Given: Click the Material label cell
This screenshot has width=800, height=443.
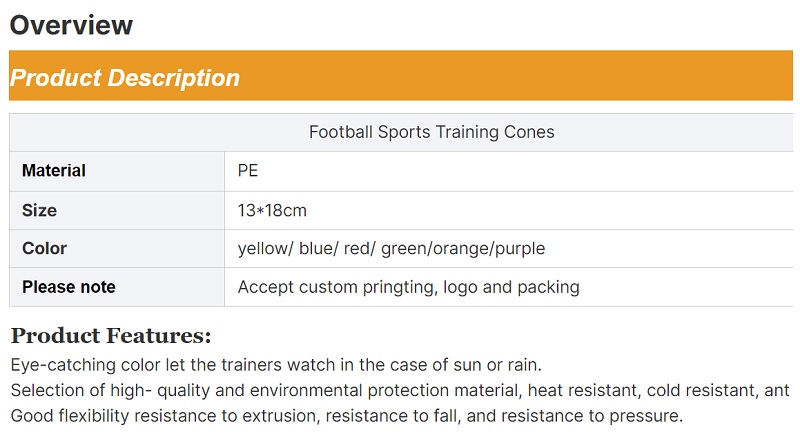Looking at the screenshot, I should 117,171.
